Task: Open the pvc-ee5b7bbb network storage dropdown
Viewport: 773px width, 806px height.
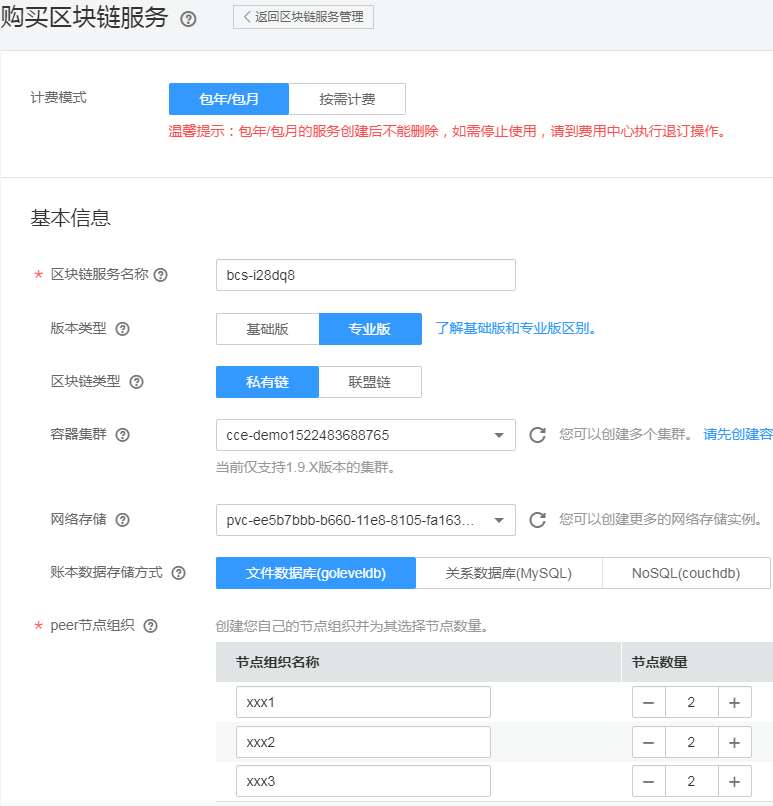Action: coord(365,520)
